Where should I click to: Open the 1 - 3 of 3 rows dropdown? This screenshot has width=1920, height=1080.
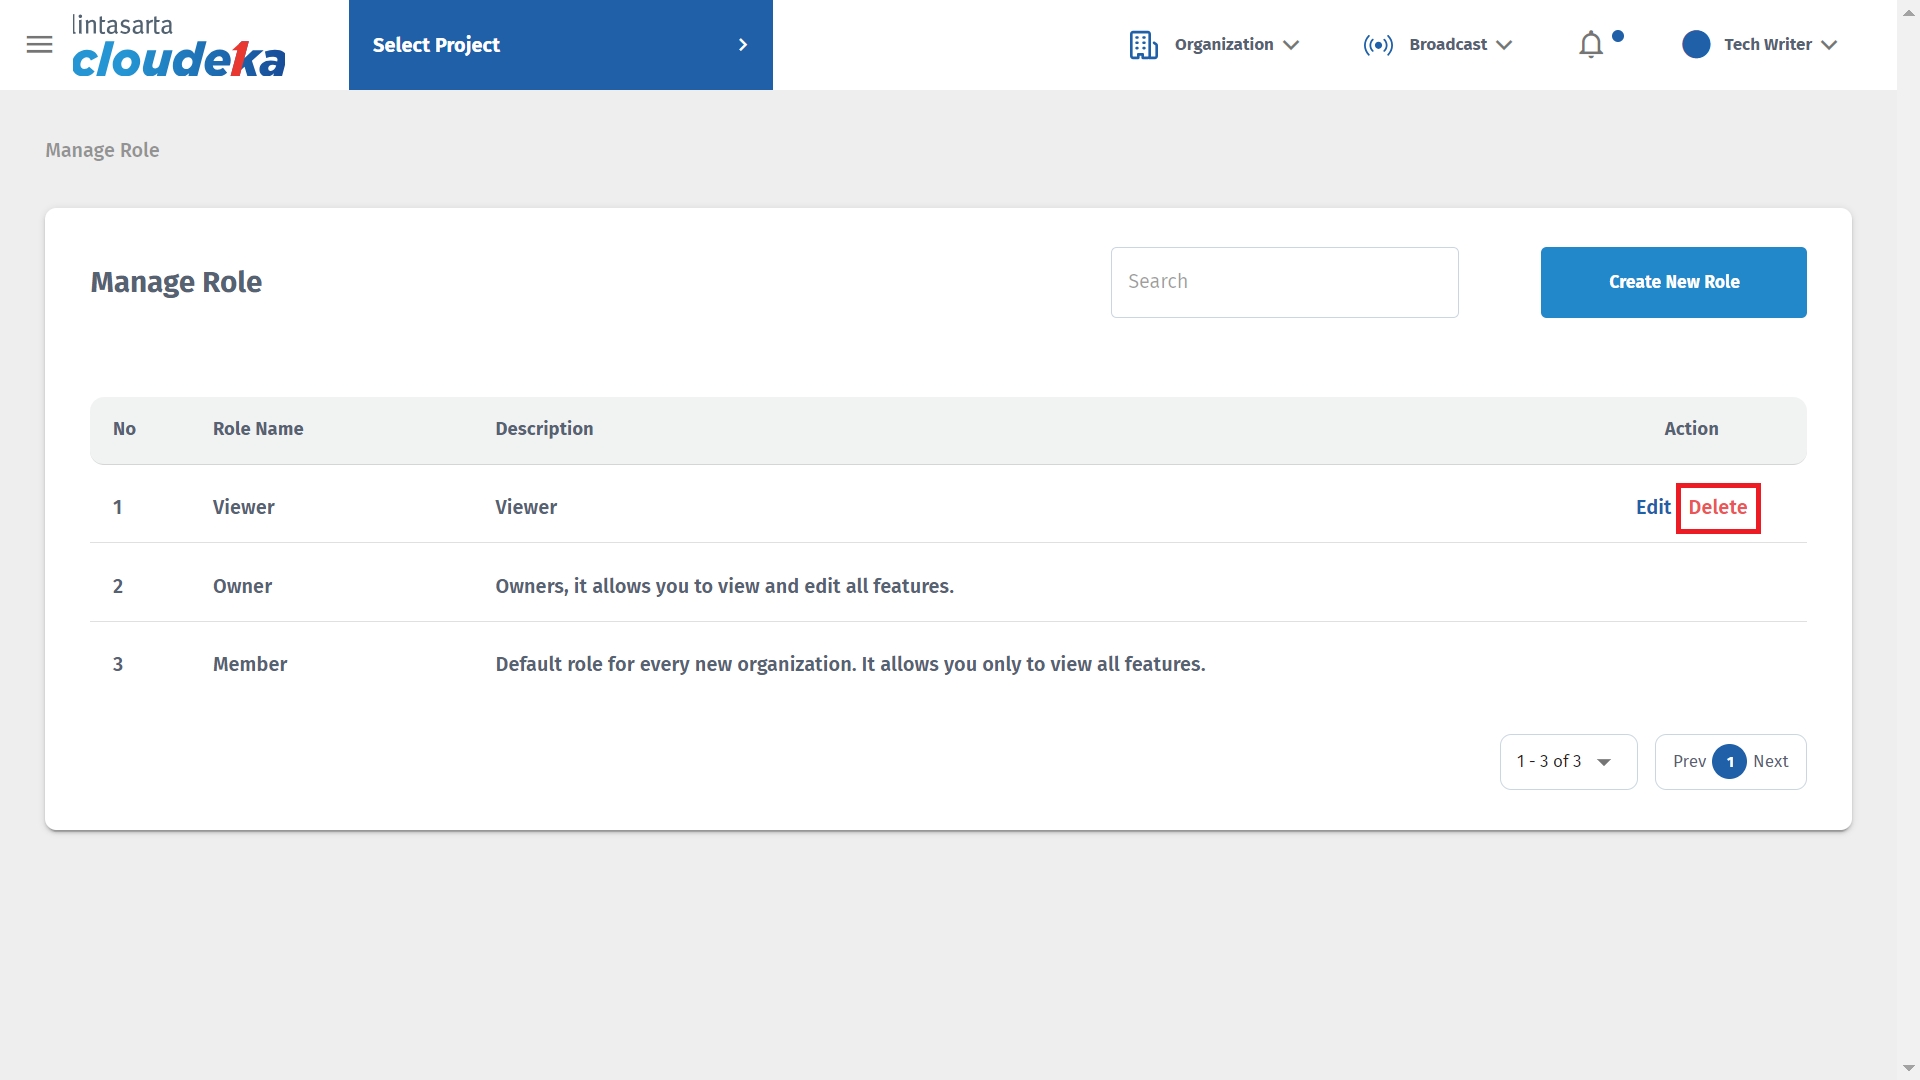point(1568,762)
